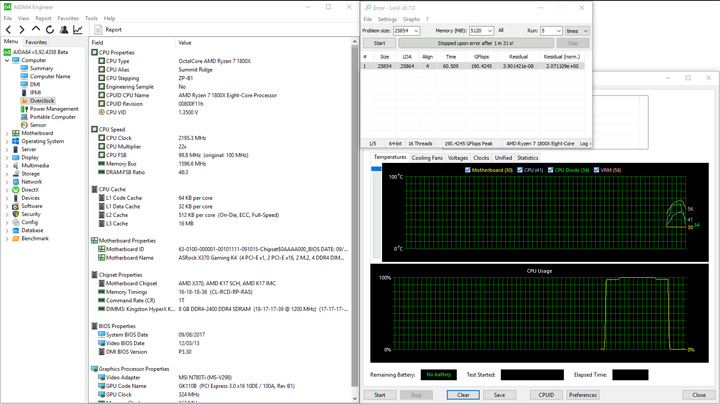
Task: Uncheck the Motherboard temperature checkbox
Action: tap(468, 170)
